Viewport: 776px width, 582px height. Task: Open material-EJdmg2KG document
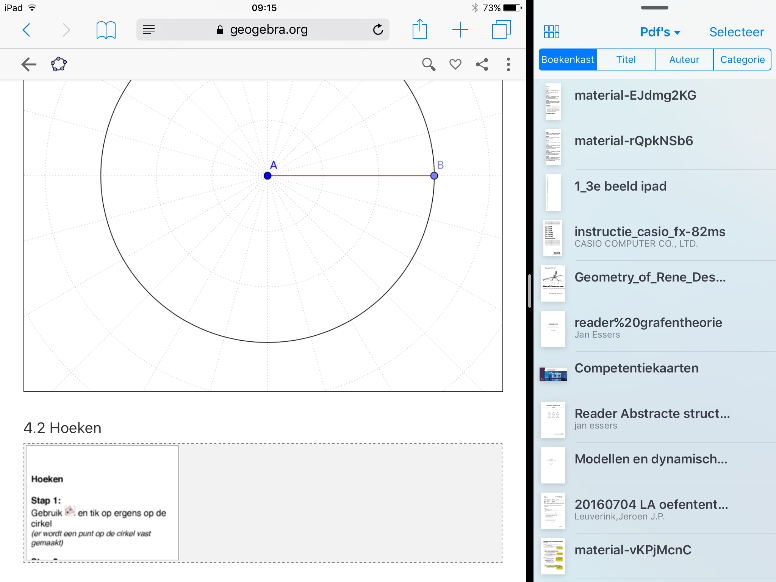[657, 102]
